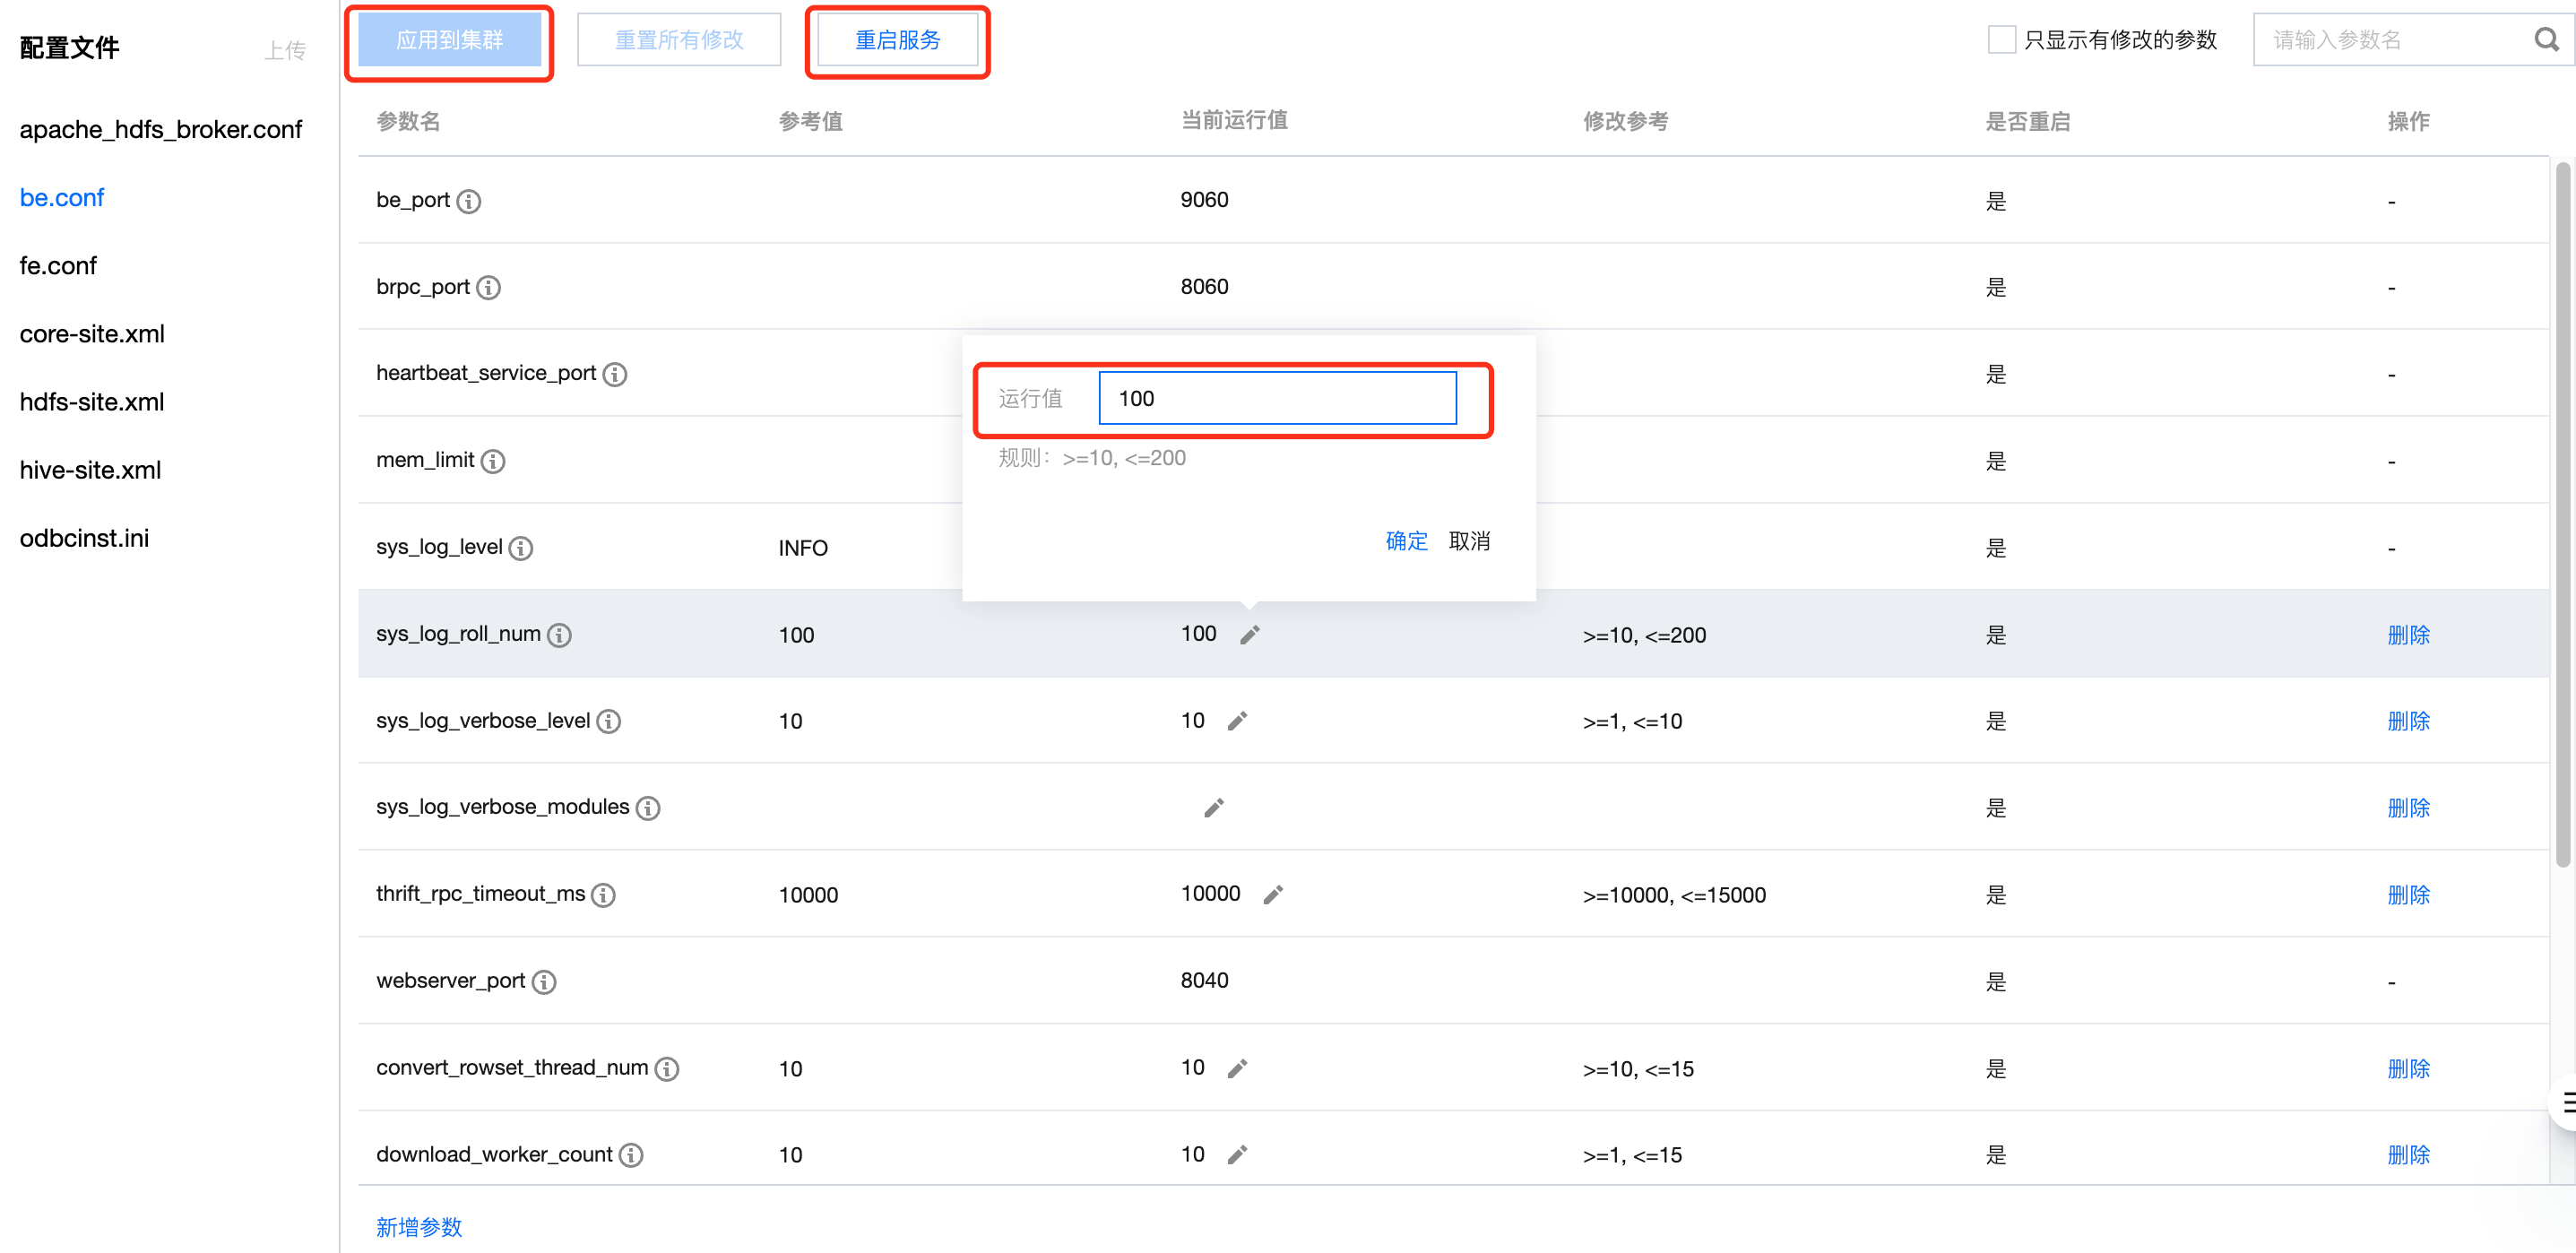Click the edit pencil for sys_log_roll_num
Screen dimensions: 2576x1253
(x=1249, y=635)
